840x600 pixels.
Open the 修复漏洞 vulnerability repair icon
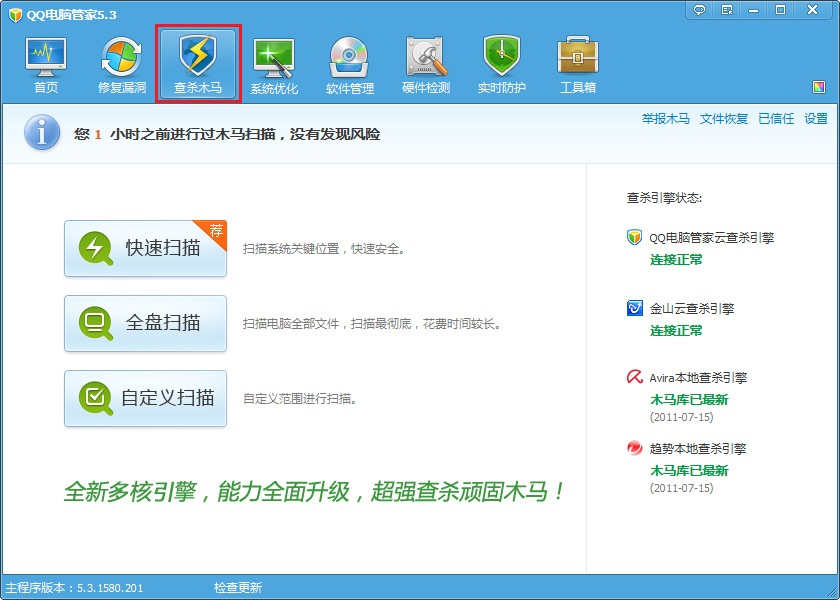(122, 65)
